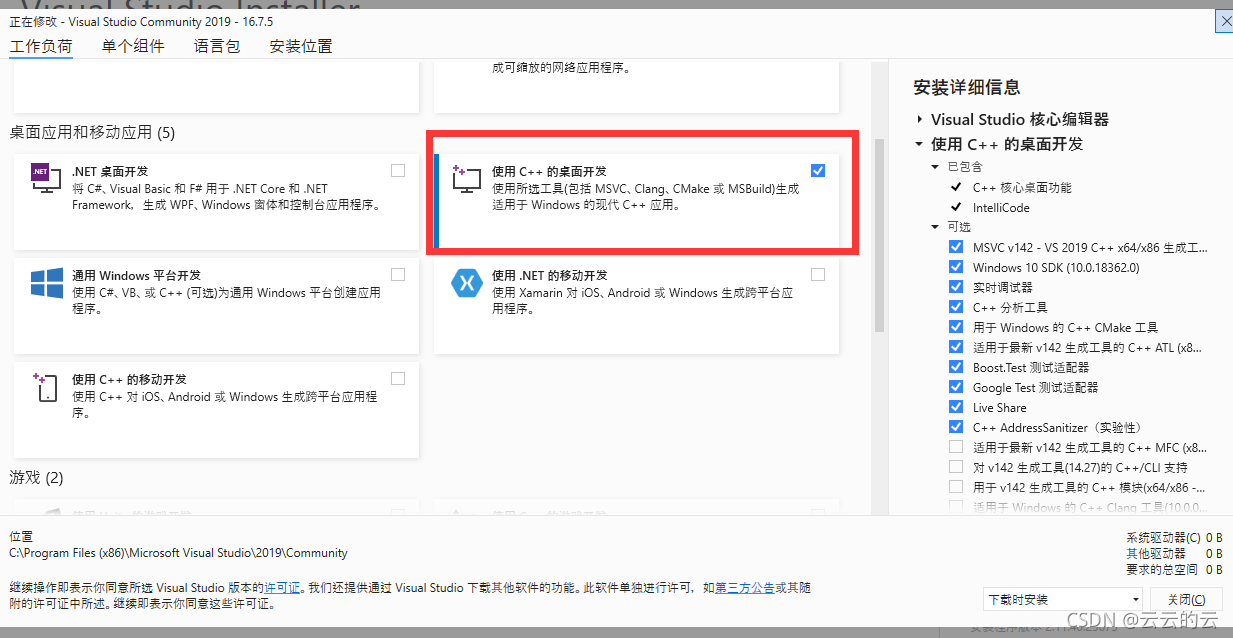
Task: Switch to the 语言包 tab
Action: (x=217, y=46)
